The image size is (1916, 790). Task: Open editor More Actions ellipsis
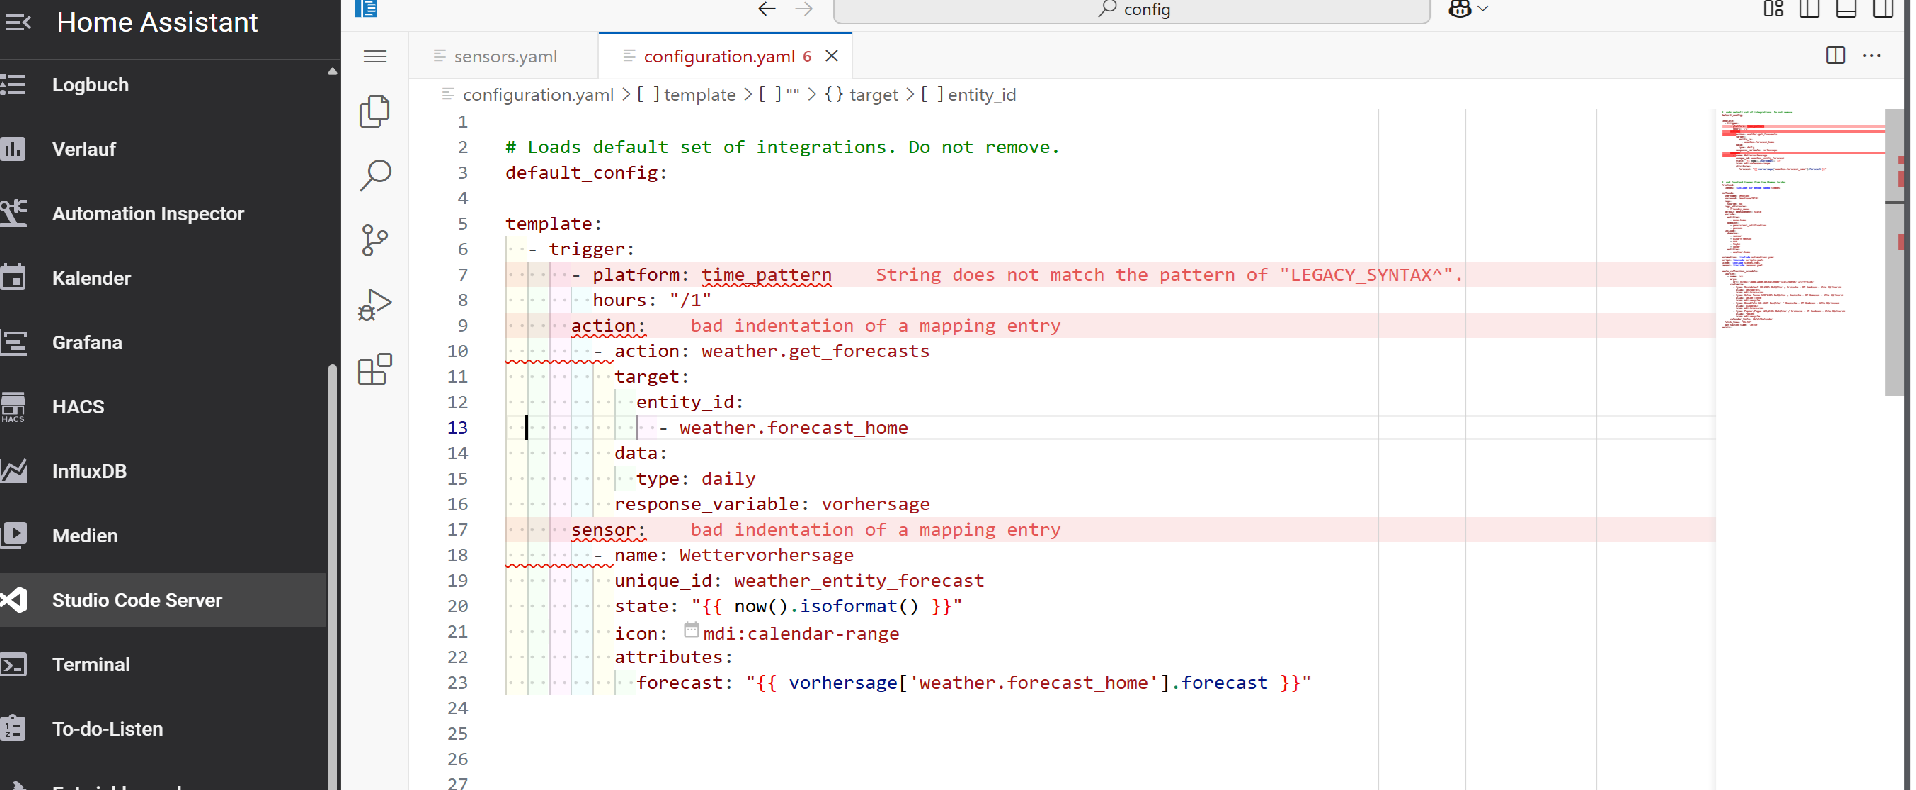[1871, 56]
